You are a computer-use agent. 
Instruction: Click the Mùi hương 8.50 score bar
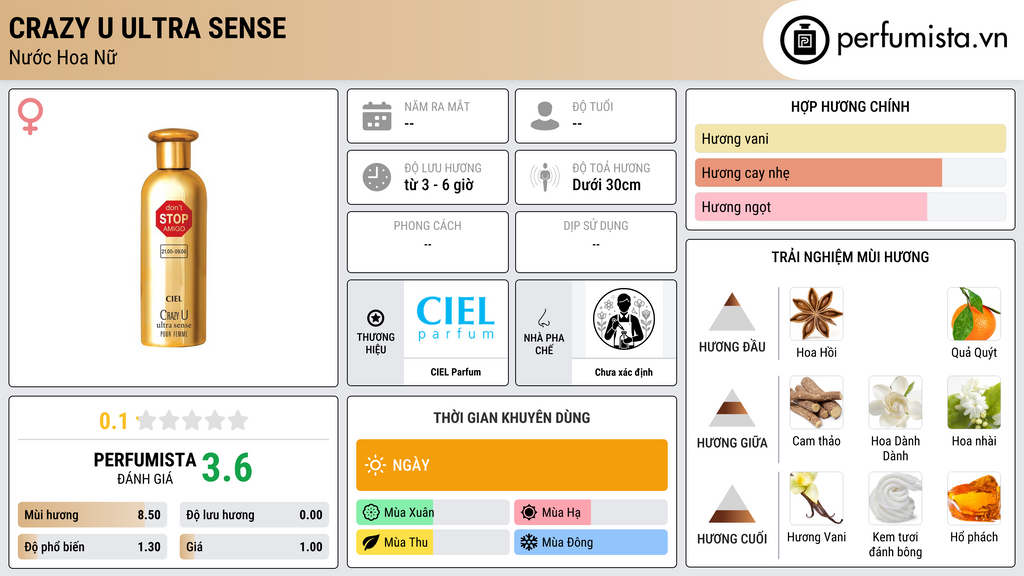(x=92, y=515)
